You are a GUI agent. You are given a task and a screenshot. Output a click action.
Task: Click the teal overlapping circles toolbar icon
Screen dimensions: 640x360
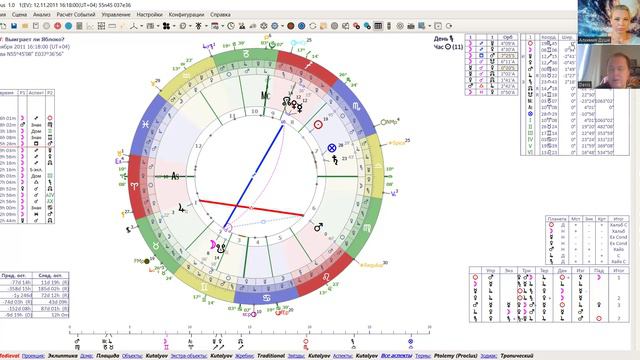(x=367, y=26)
